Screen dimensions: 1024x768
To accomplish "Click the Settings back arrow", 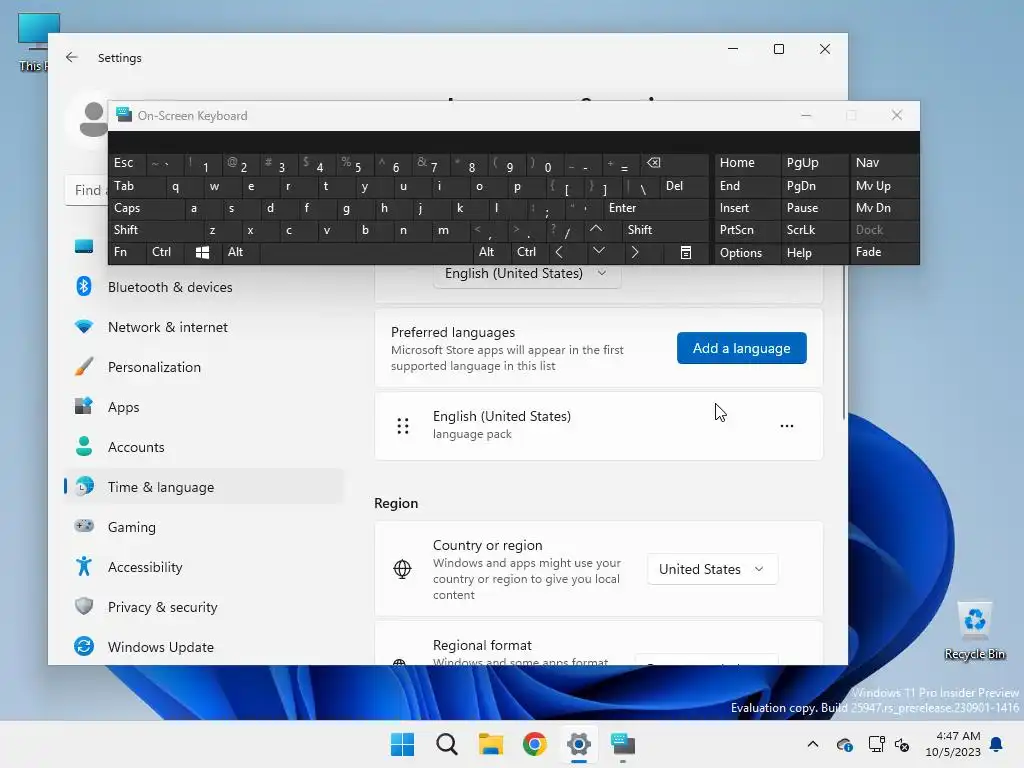I will click(x=72, y=57).
